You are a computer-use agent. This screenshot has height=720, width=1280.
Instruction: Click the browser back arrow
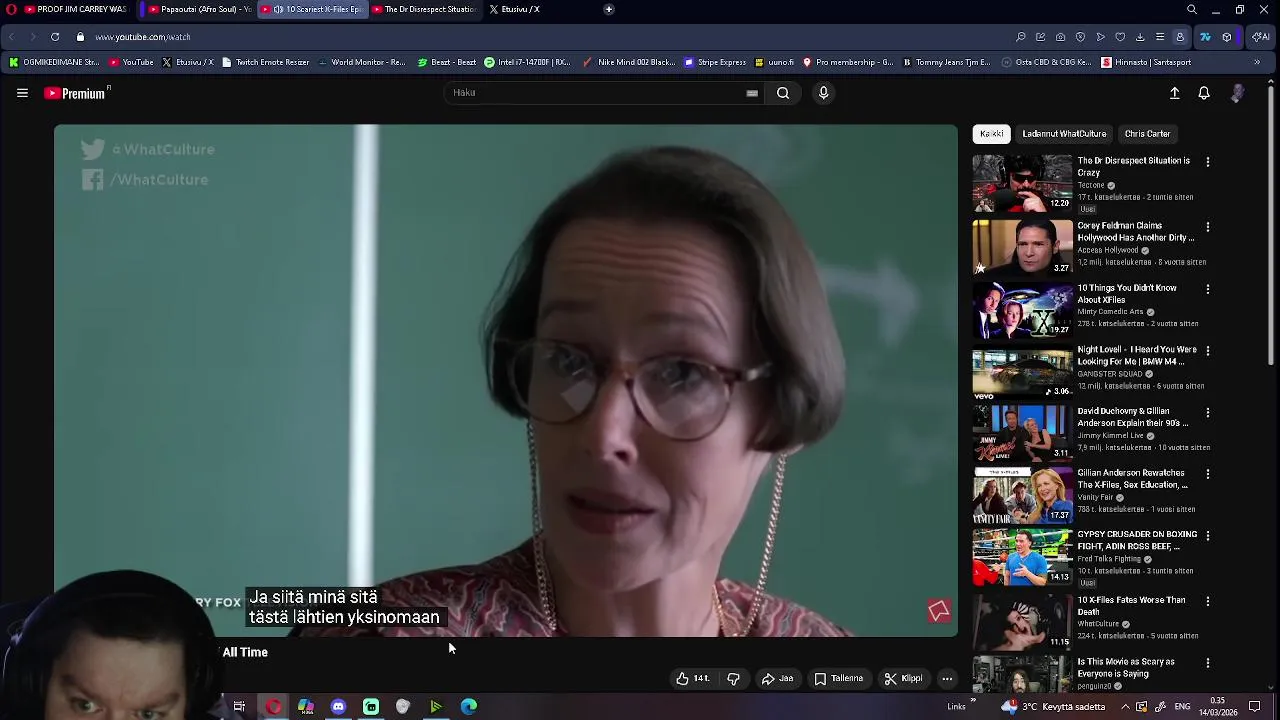12,37
